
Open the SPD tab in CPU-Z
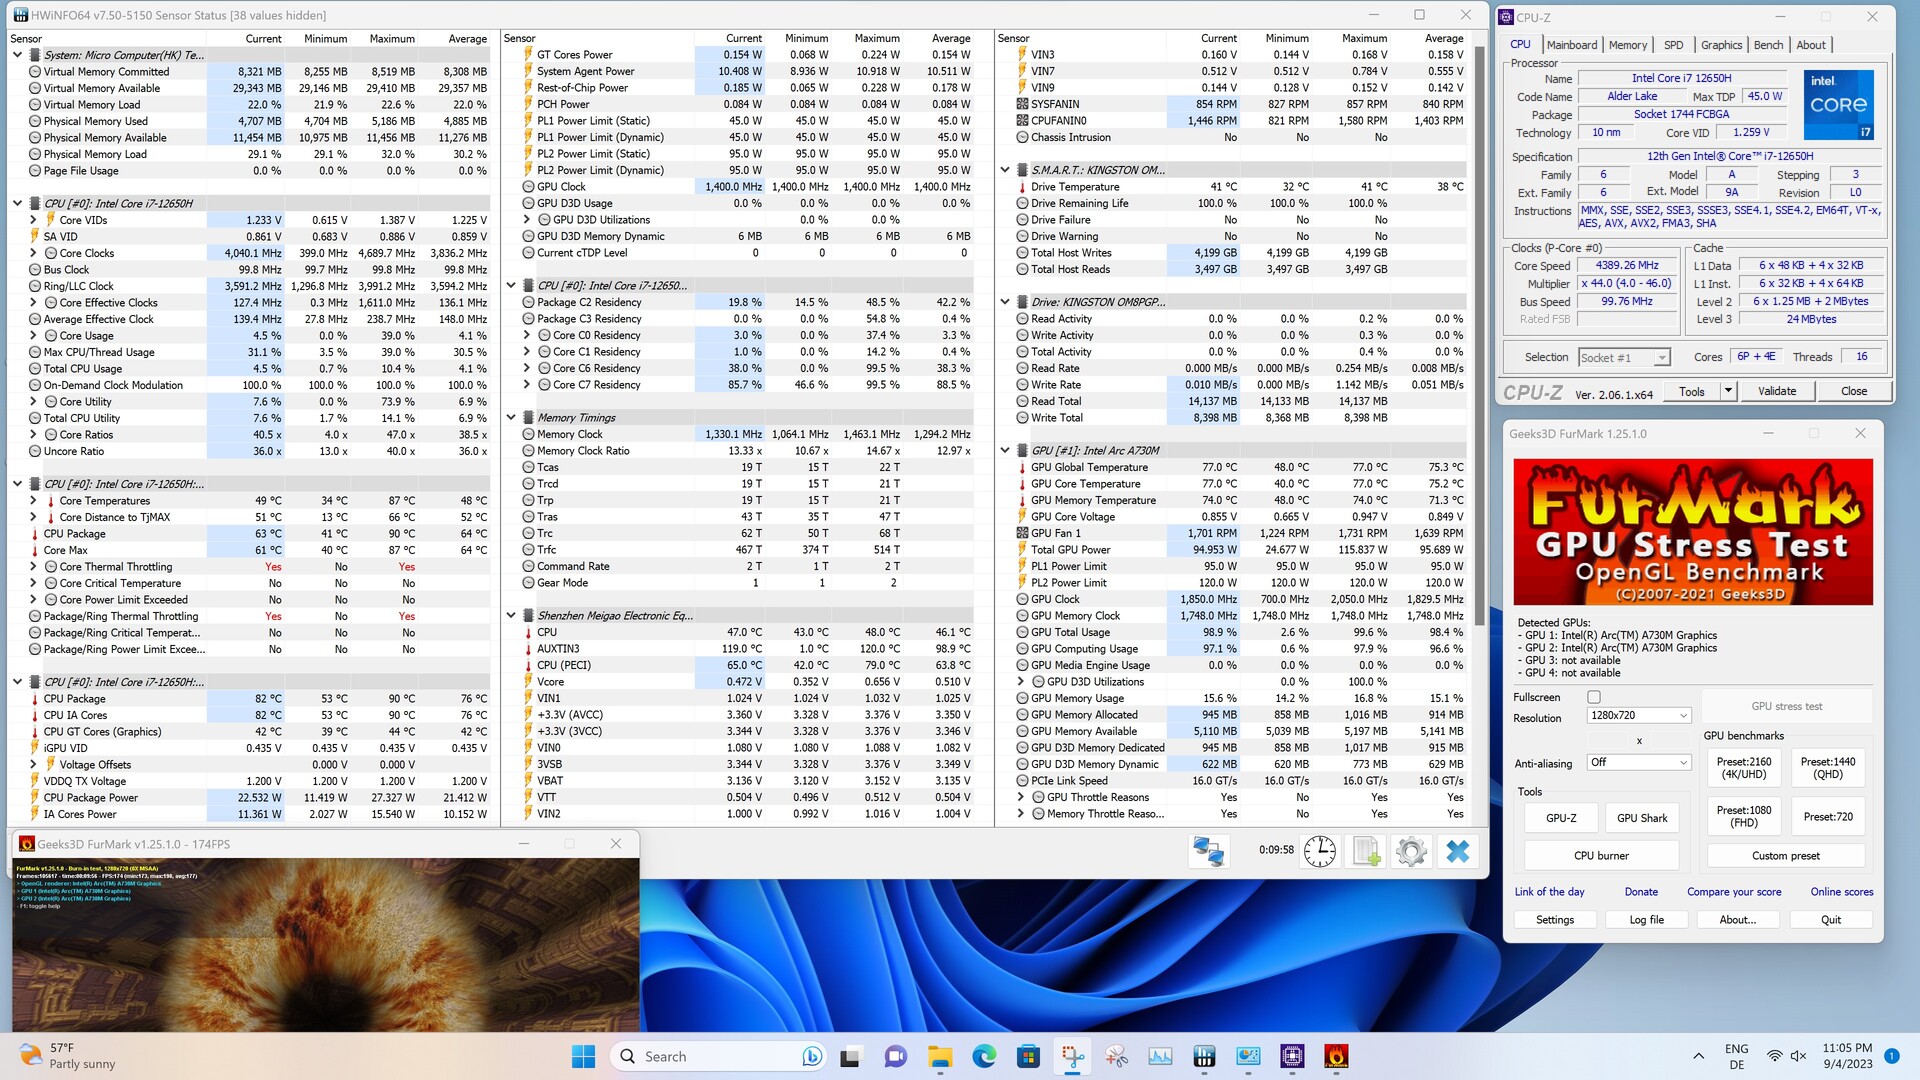(x=1673, y=45)
